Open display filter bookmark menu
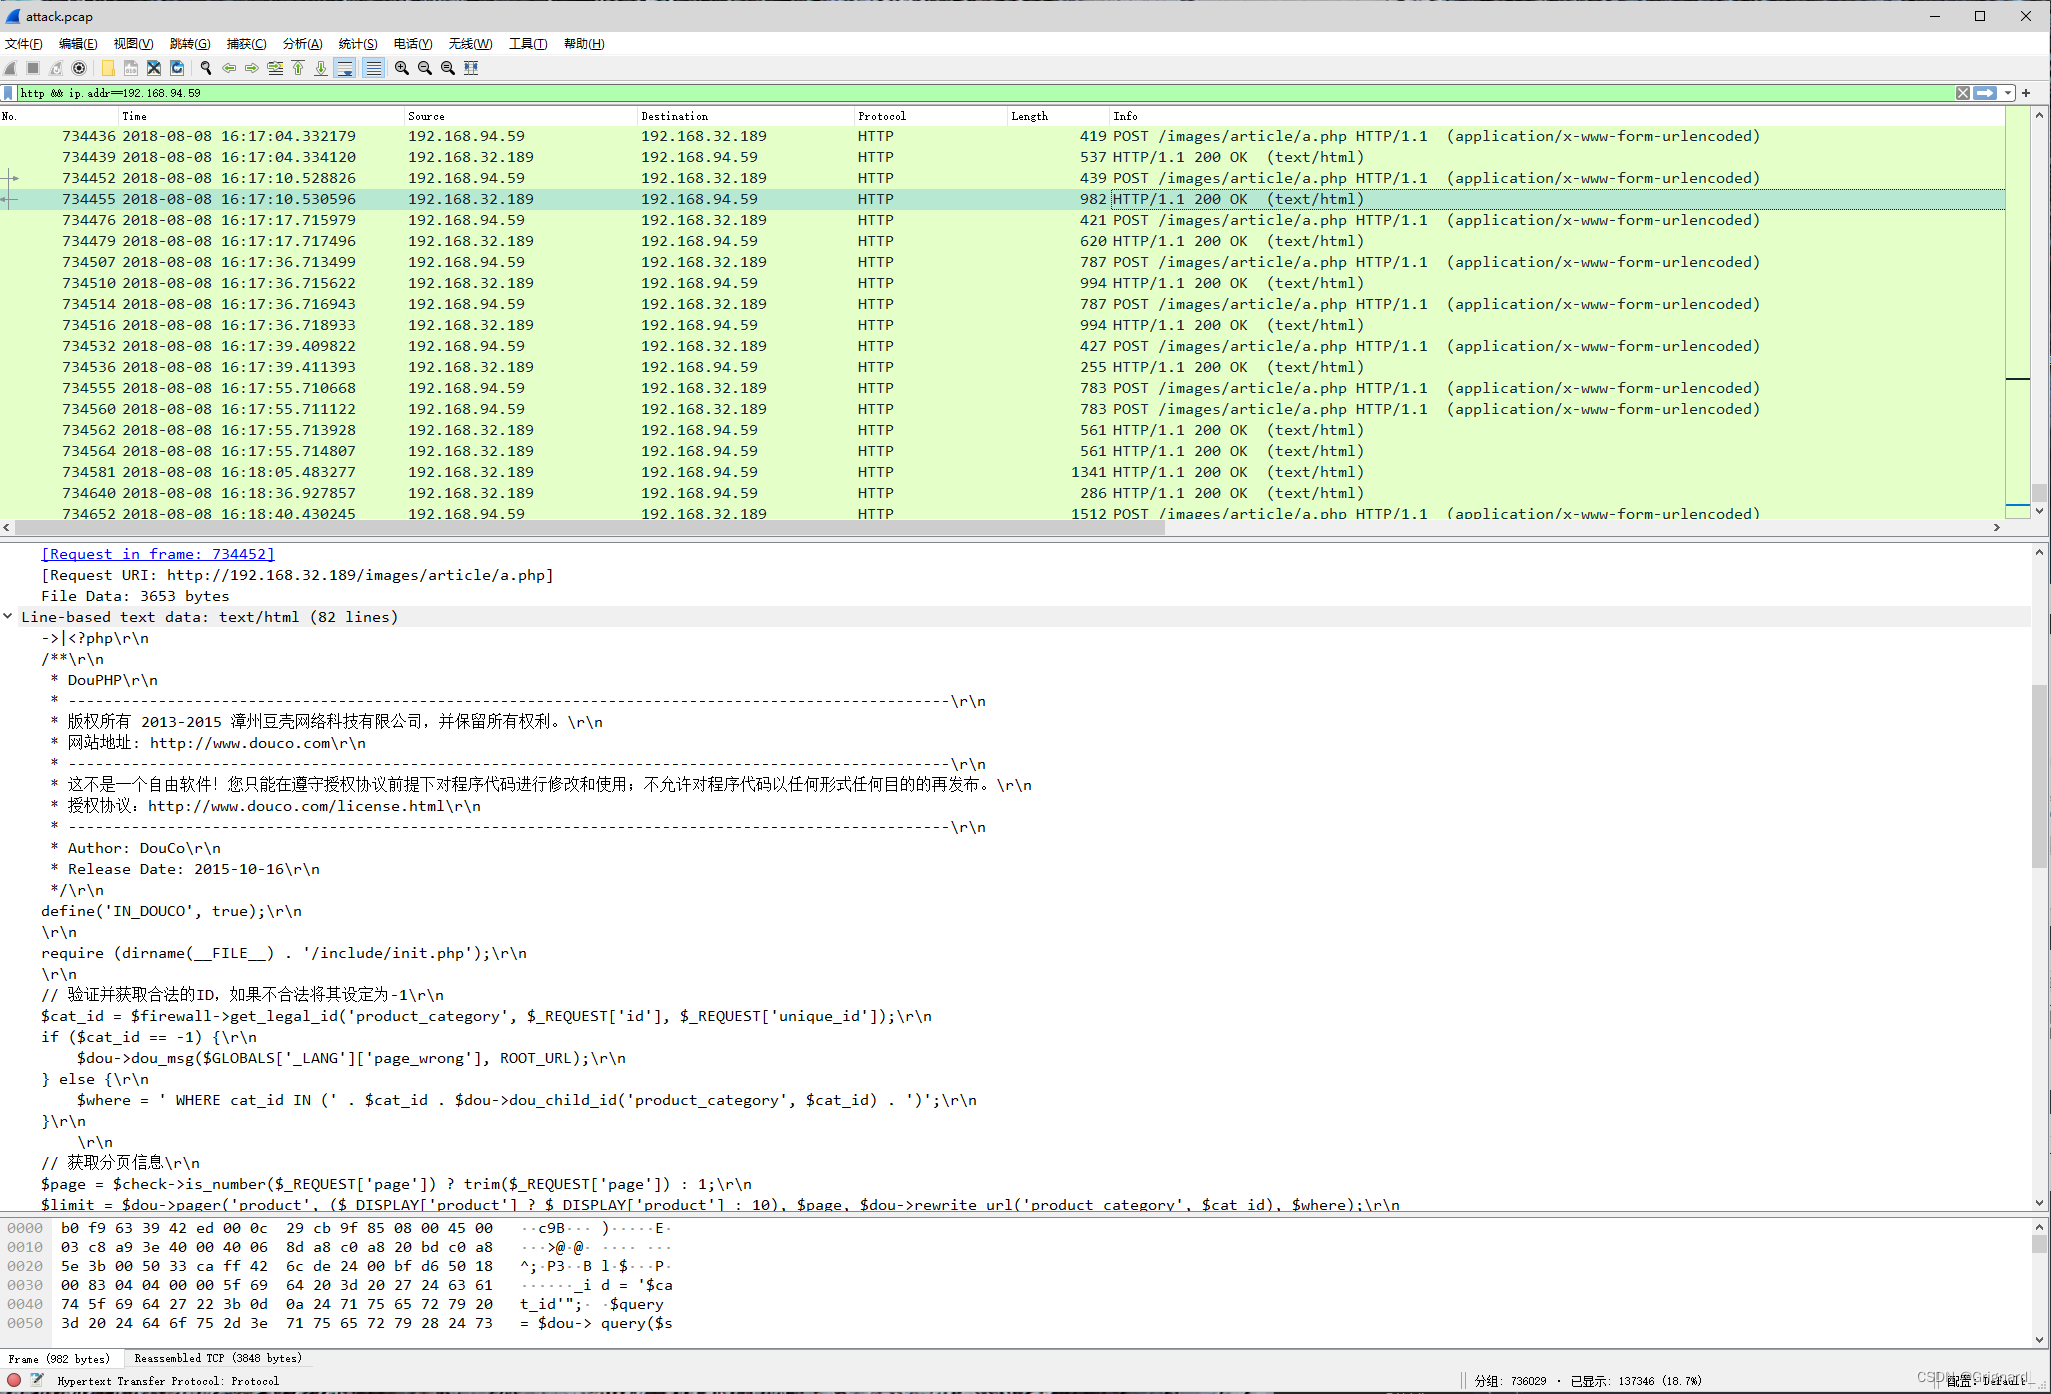This screenshot has width=2051, height=1394. pyautogui.click(x=9, y=93)
